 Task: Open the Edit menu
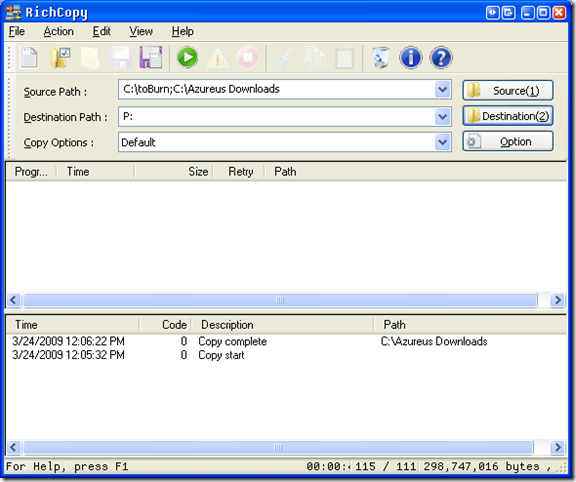[101, 31]
